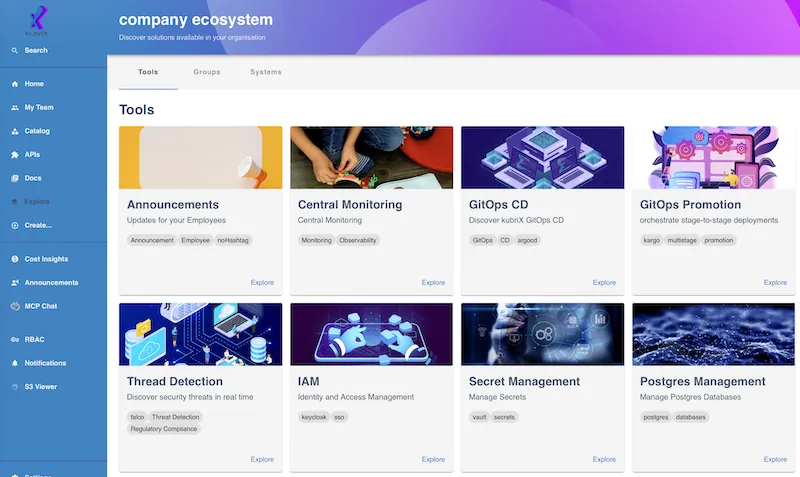Click the Create plus icon
Screen dimensions: 800x477
tap(14, 225)
